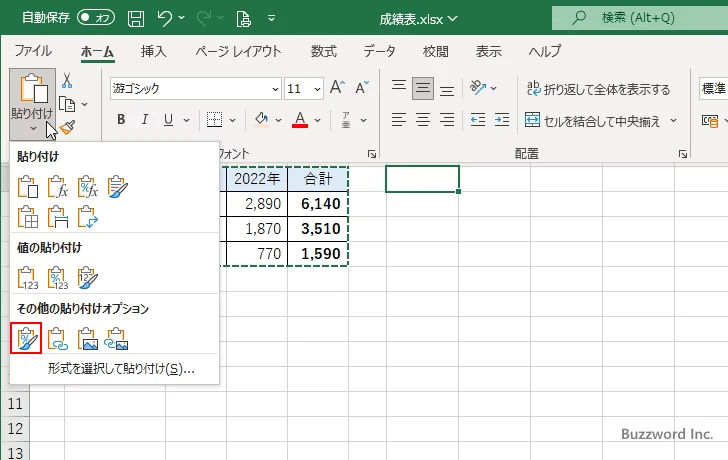The height and width of the screenshot is (460, 728).
Task: Switch to the 表示 tab
Action: 488,51
